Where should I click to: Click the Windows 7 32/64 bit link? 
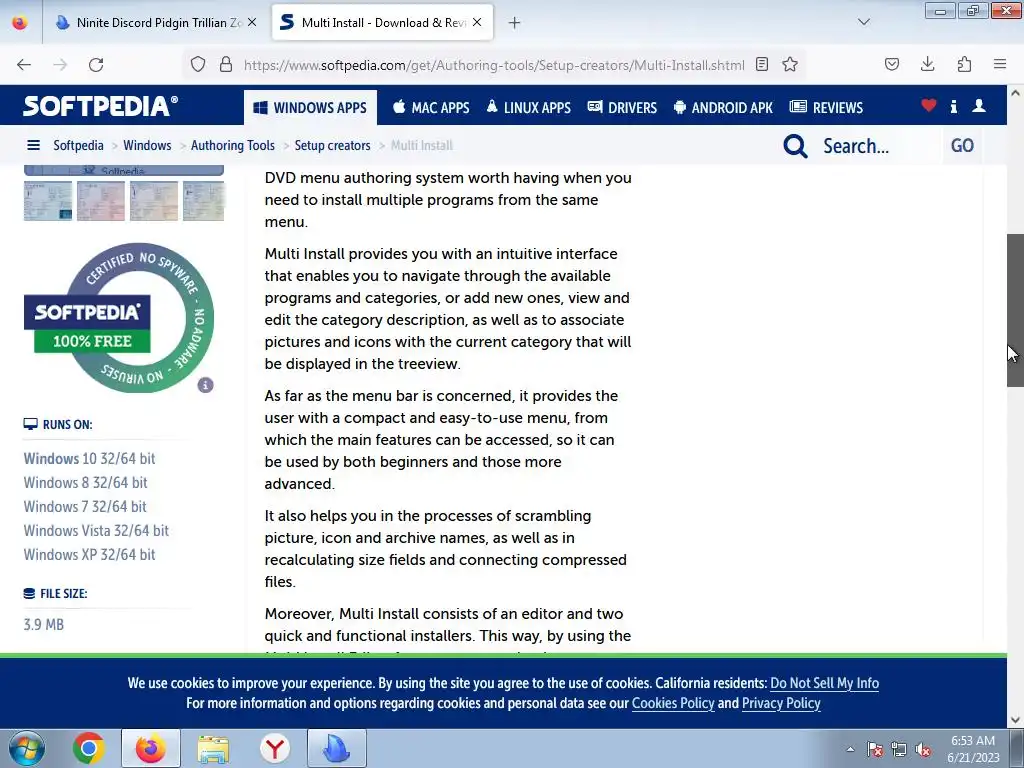(85, 506)
